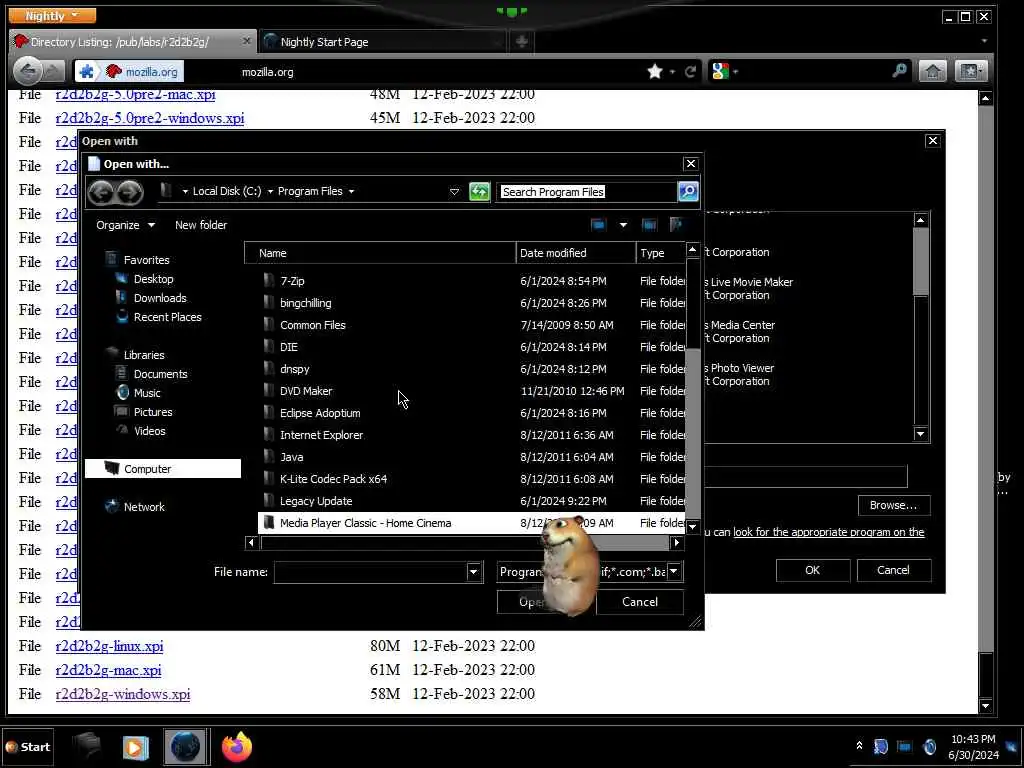This screenshot has width=1024, height=768.
Task: Click the file dialog back button
Action: tap(101, 192)
